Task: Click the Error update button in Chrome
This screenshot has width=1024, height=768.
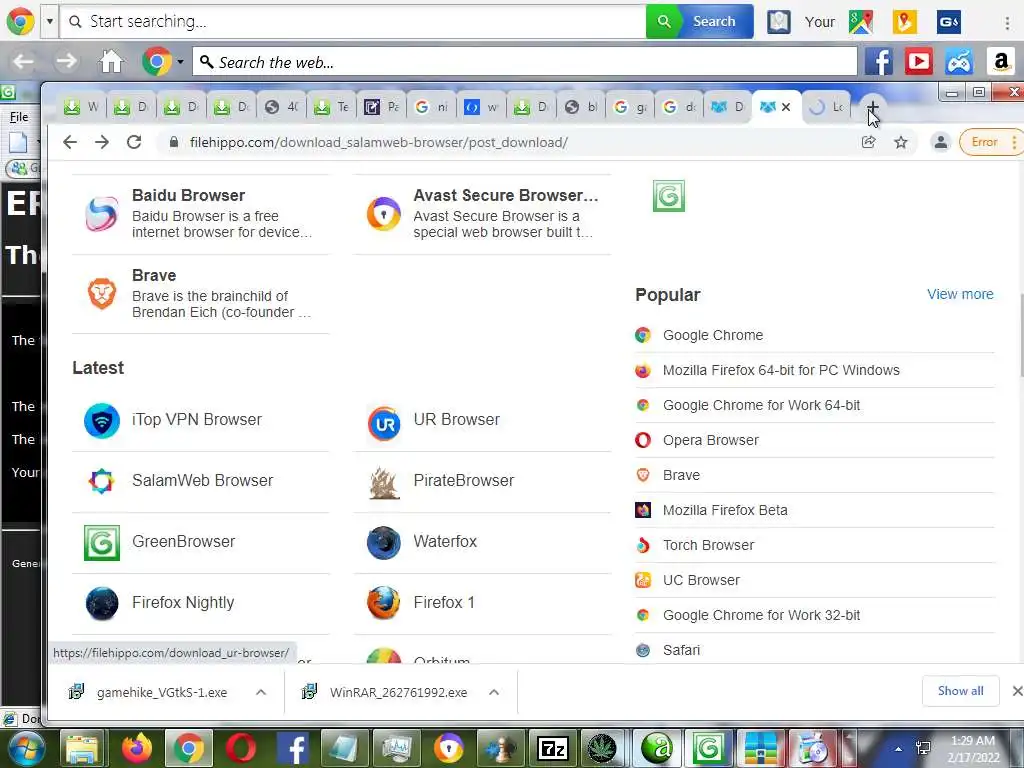Action: 989,142
